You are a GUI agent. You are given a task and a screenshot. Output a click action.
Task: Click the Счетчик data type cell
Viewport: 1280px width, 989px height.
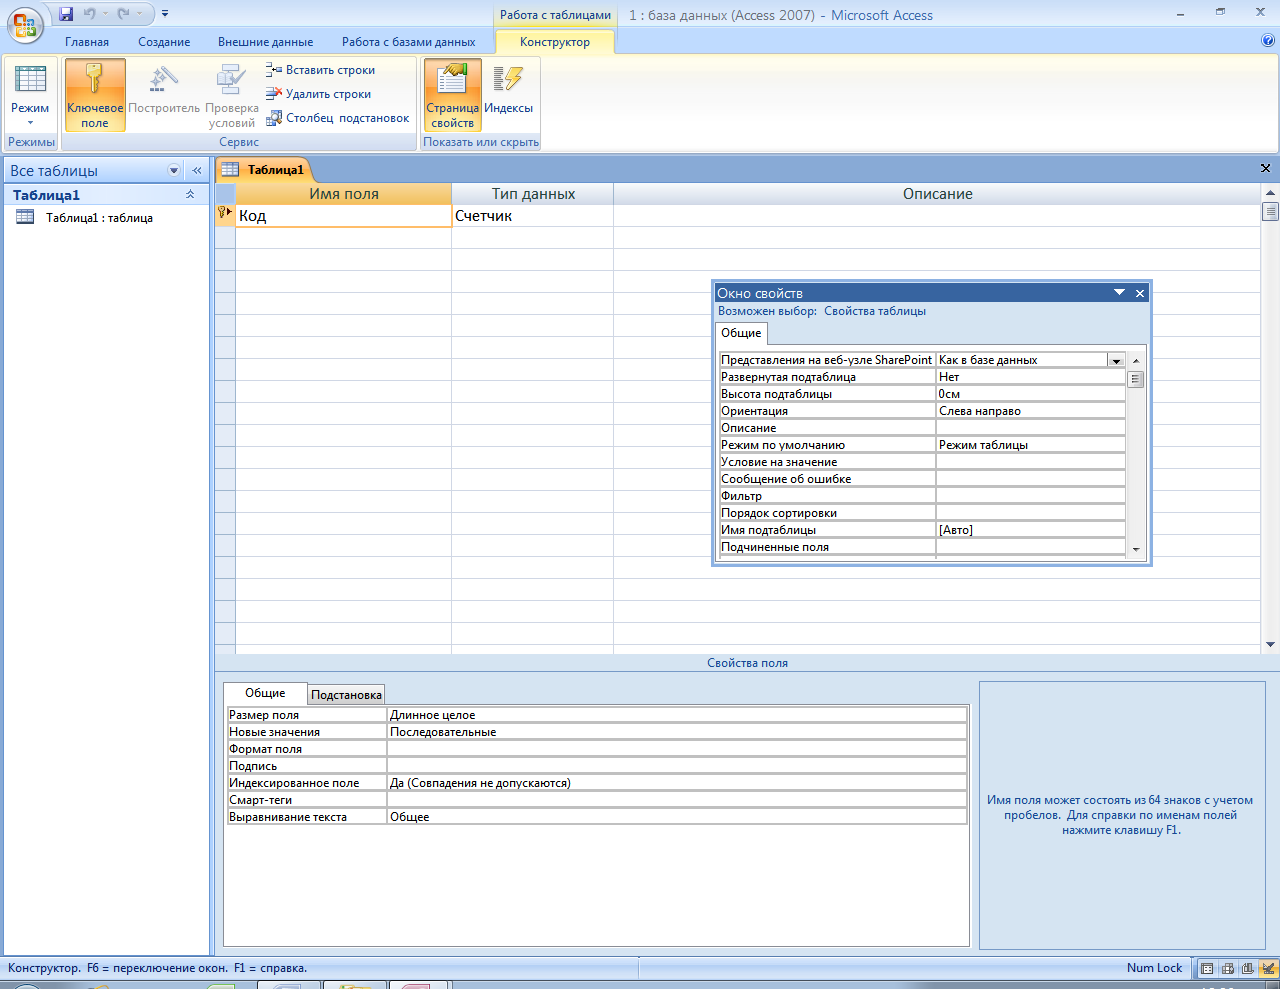pyautogui.click(x=532, y=216)
